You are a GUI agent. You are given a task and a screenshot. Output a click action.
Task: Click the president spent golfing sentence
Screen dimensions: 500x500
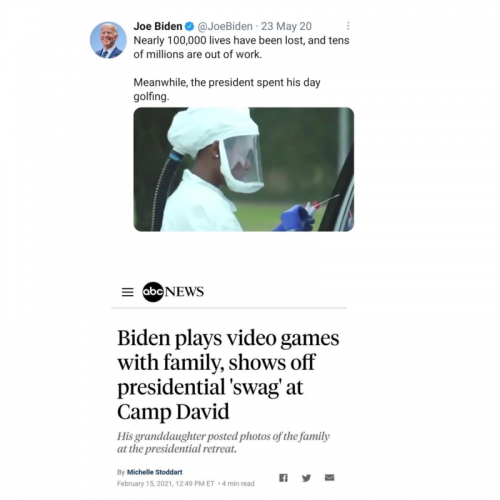pyautogui.click(x=227, y=89)
